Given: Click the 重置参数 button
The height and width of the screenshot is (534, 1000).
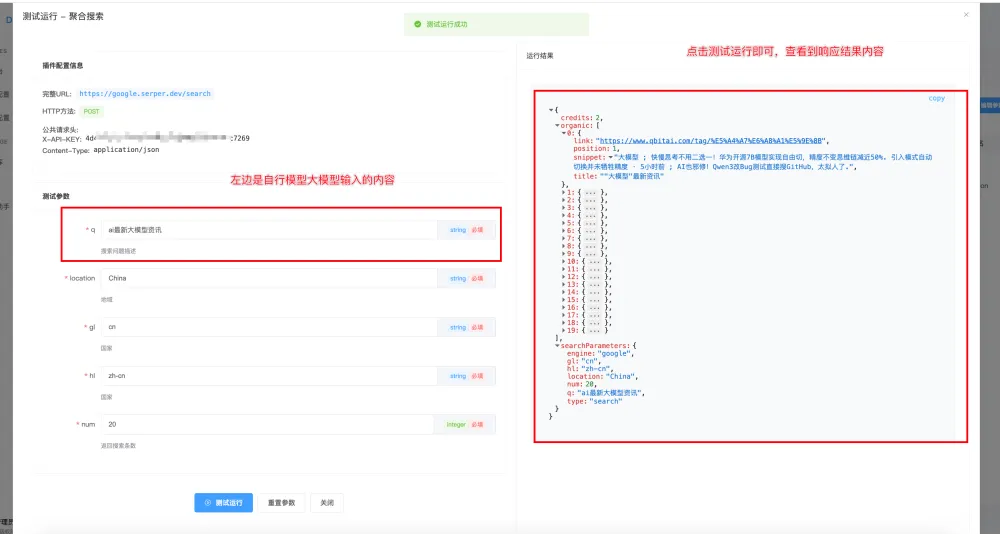Looking at the screenshot, I should tap(281, 503).
